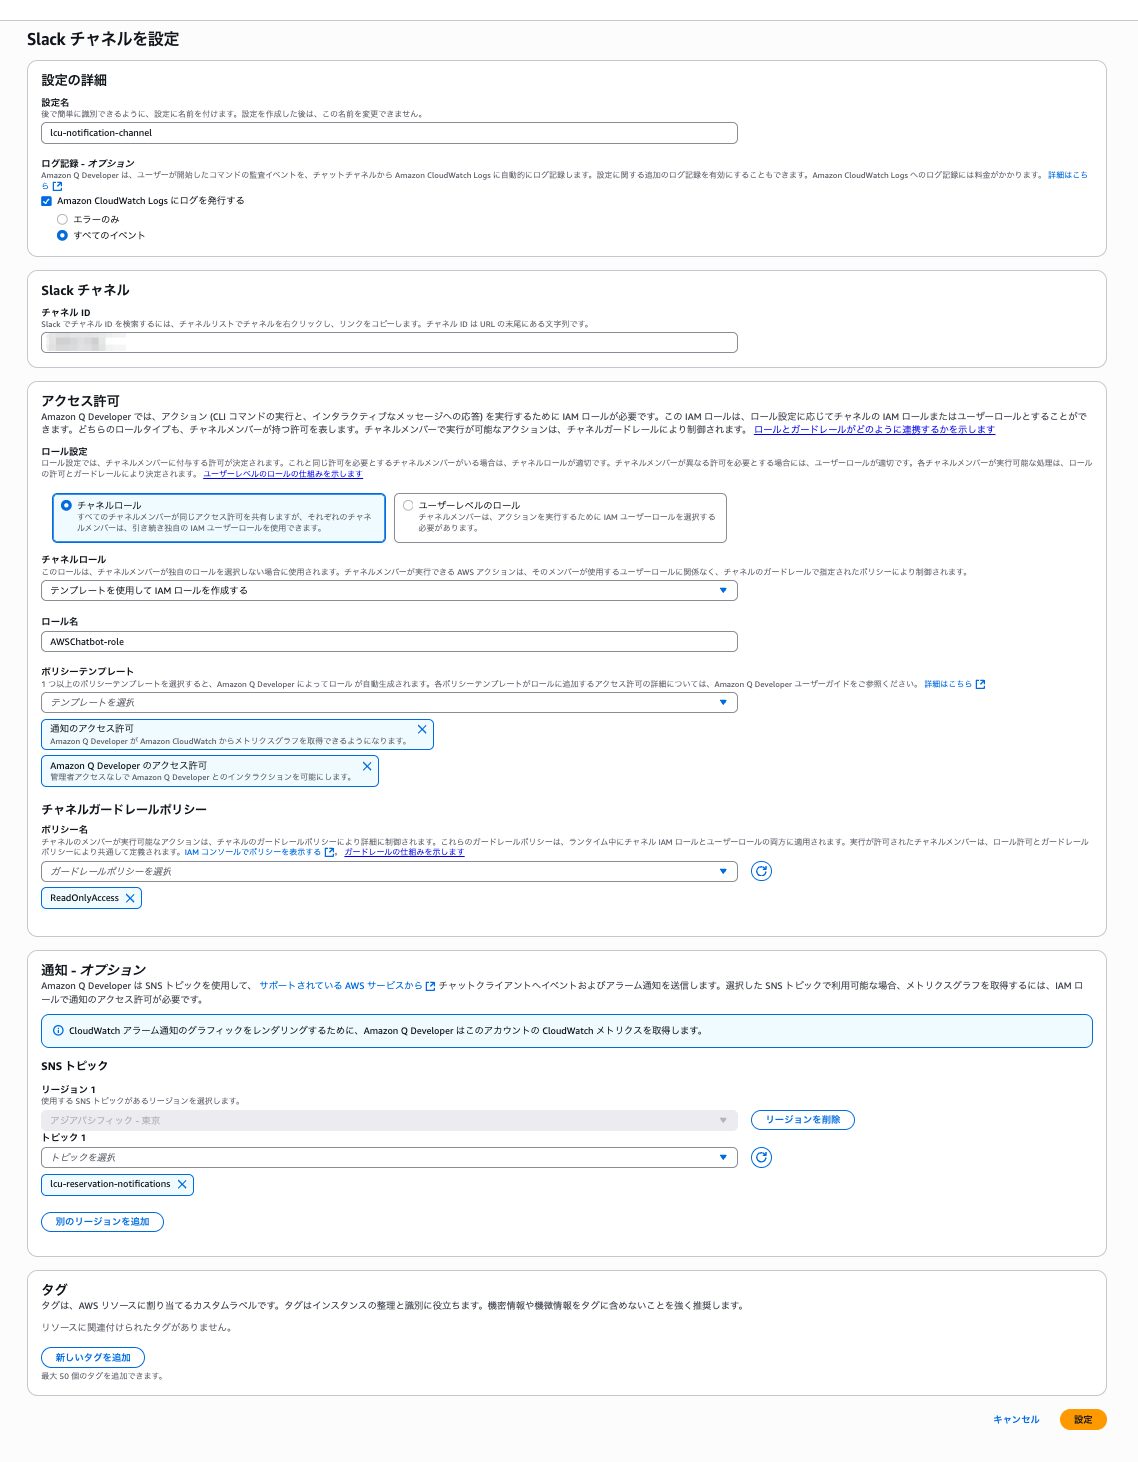The height and width of the screenshot is (1462, 1138).
Task: Click the orange 設定 button
Action: pos(1083,1420)
